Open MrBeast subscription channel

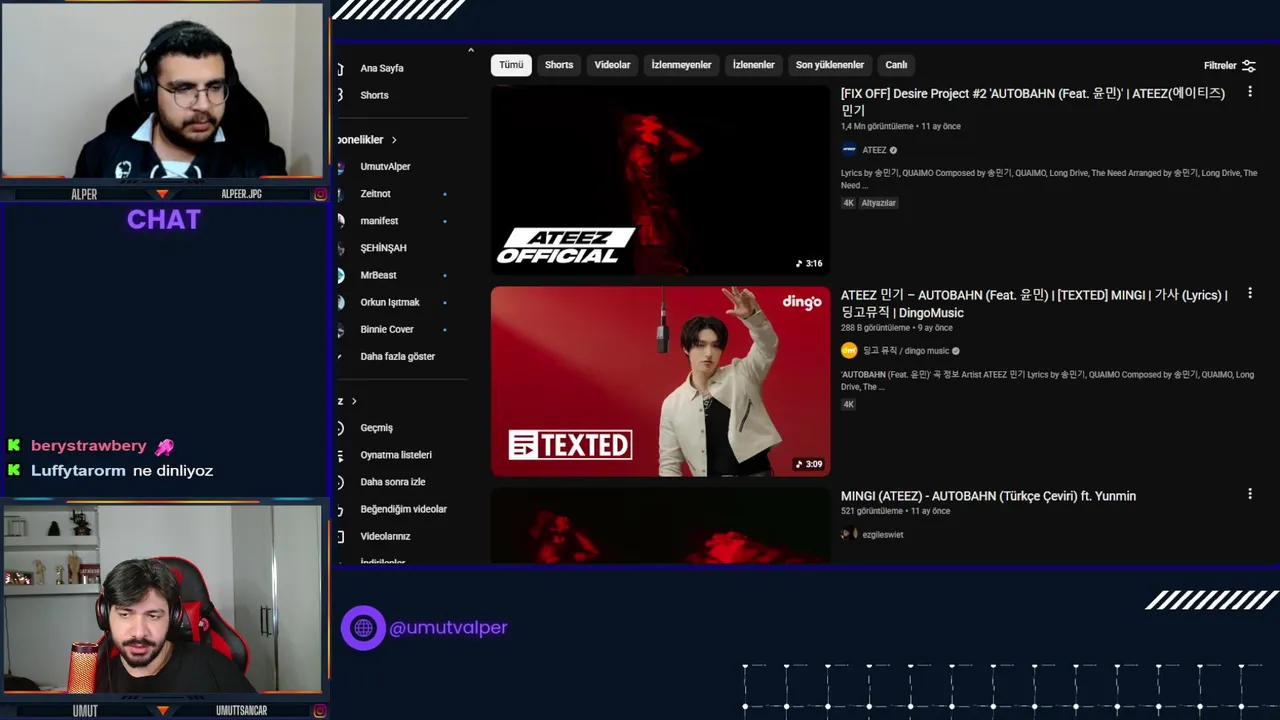coord(378,275)
